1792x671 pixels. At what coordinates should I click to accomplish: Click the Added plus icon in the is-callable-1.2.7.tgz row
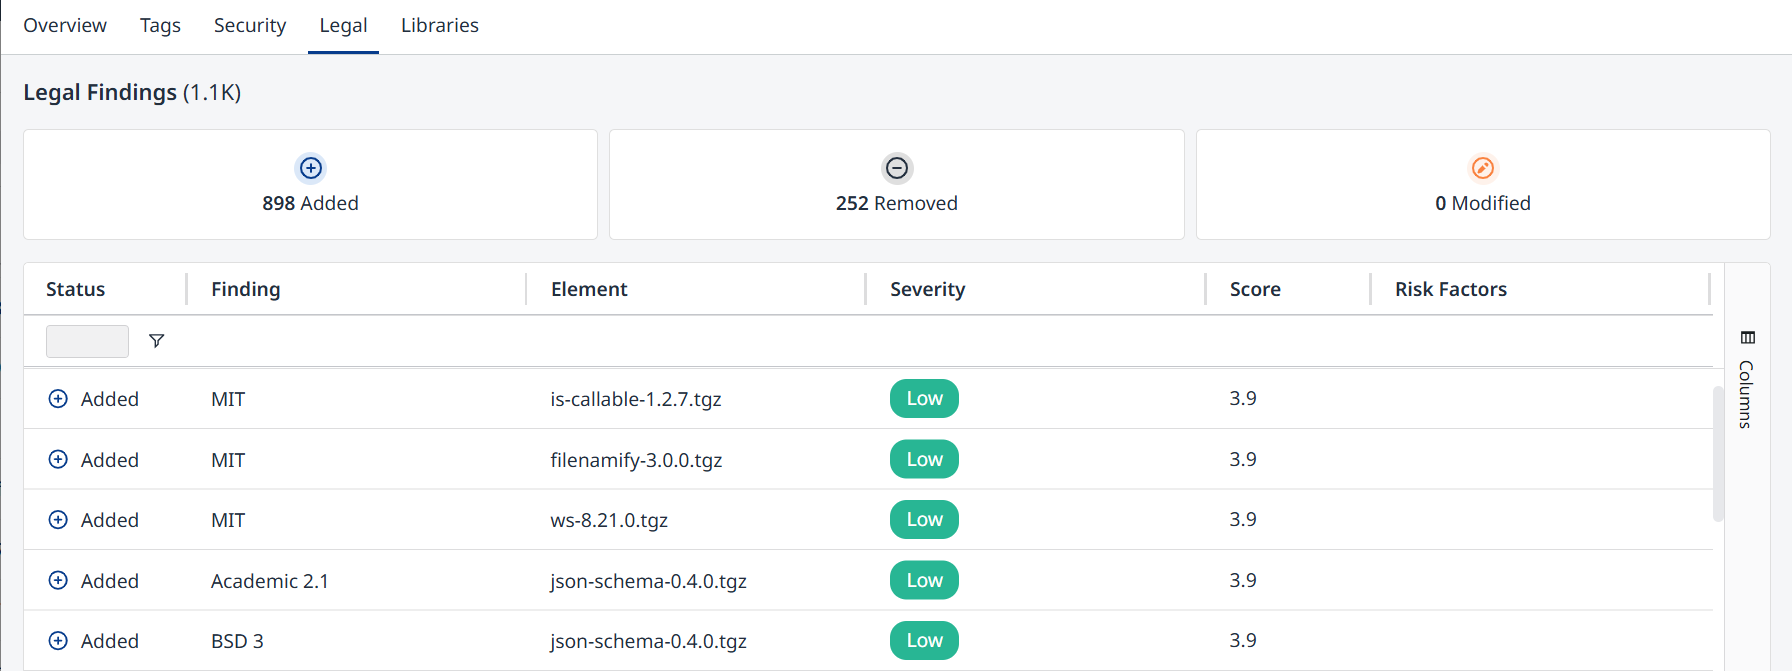pyautogui.click(x=58, y=399)
